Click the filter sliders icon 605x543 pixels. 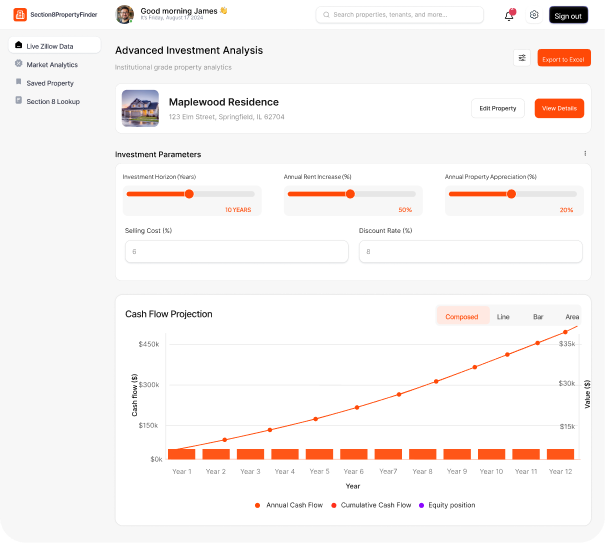(x=522, y=59)
